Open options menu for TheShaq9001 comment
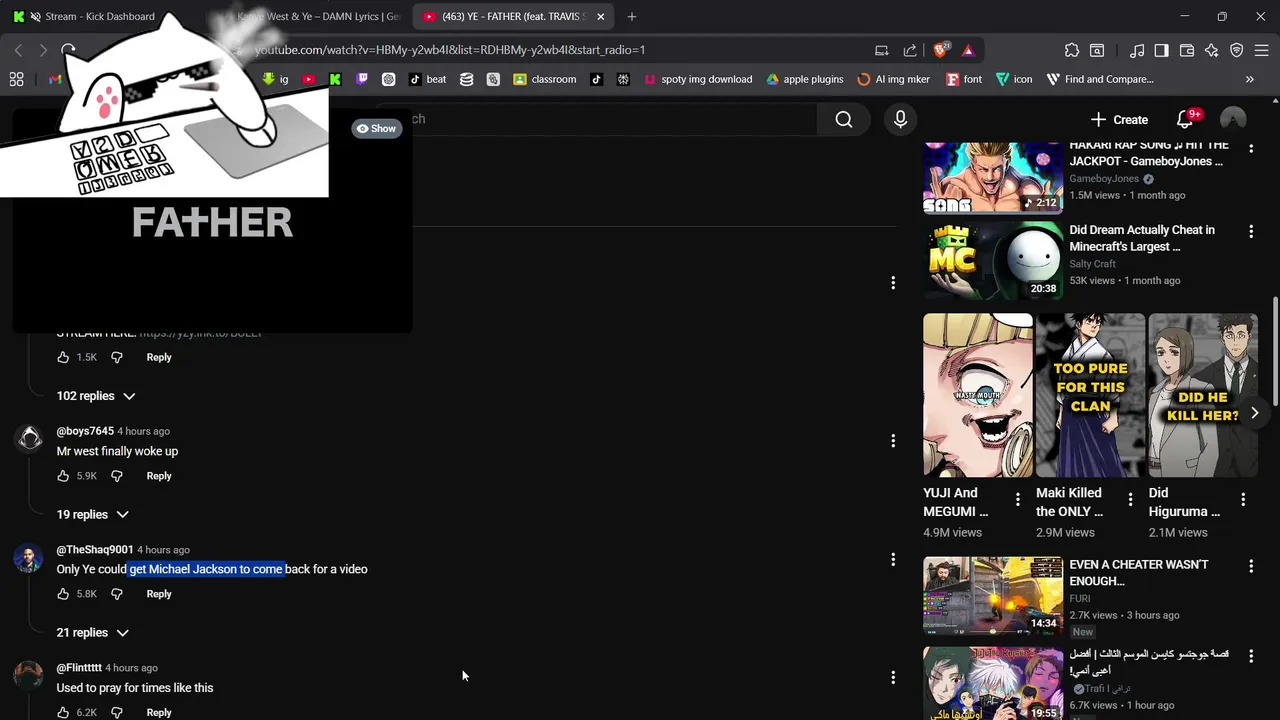This screenshot has width=1280, height=720. 893,559
